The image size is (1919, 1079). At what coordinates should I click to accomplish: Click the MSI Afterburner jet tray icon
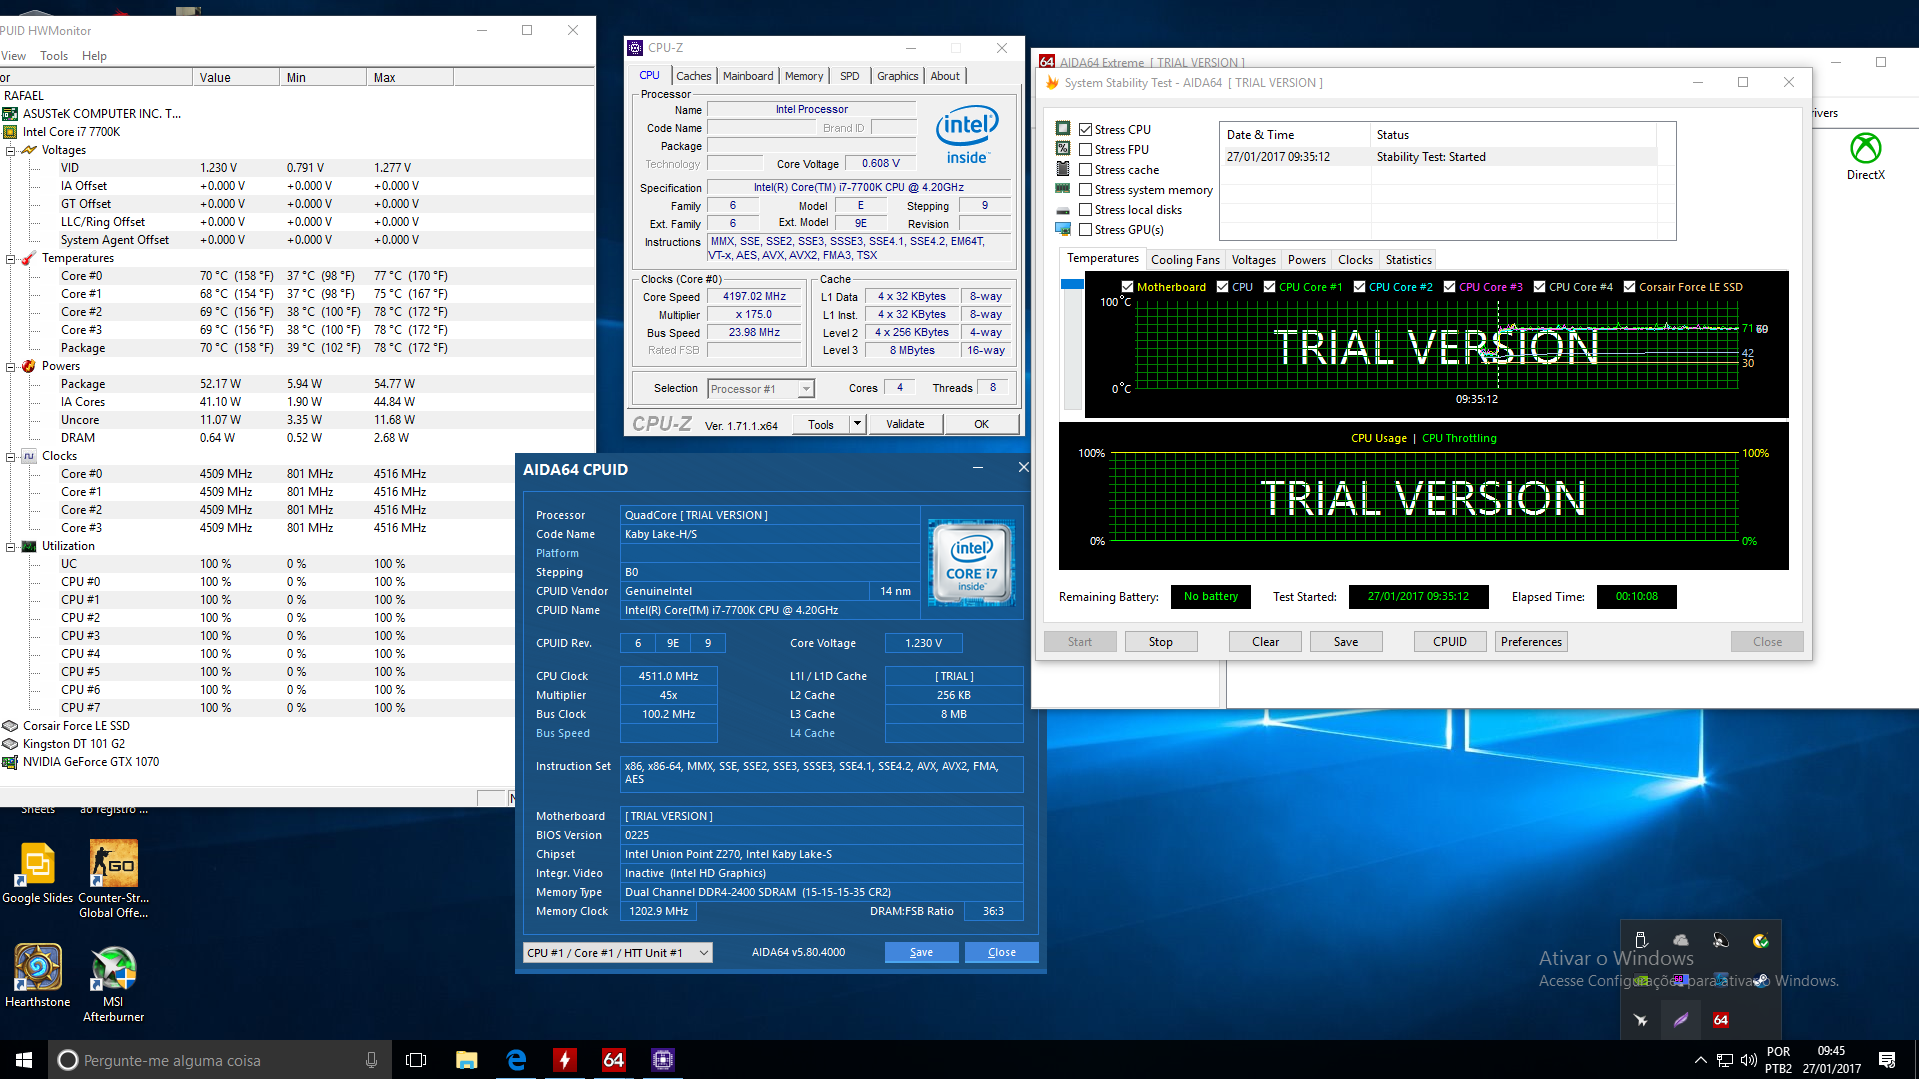tap(1641, 1020)
